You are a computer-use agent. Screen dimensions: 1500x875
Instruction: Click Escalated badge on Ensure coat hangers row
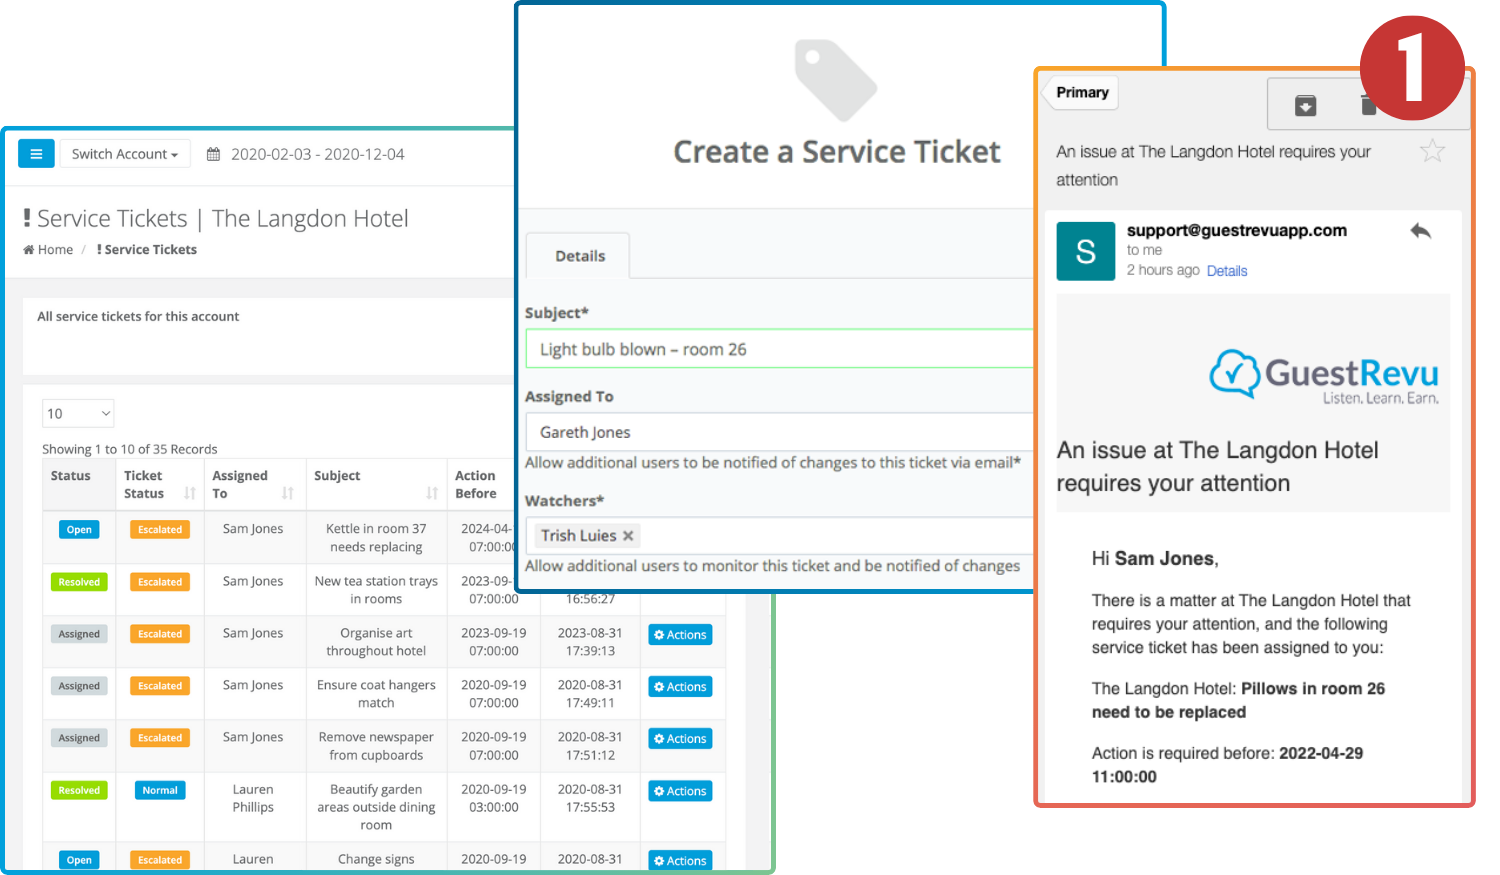160,686
